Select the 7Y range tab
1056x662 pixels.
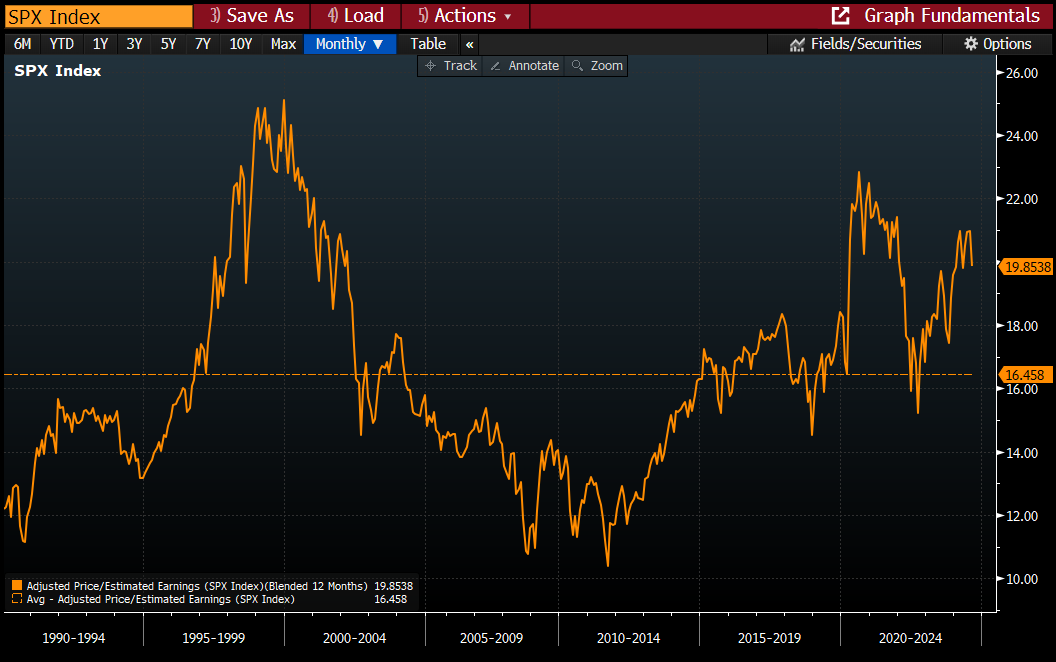point(203,44)
